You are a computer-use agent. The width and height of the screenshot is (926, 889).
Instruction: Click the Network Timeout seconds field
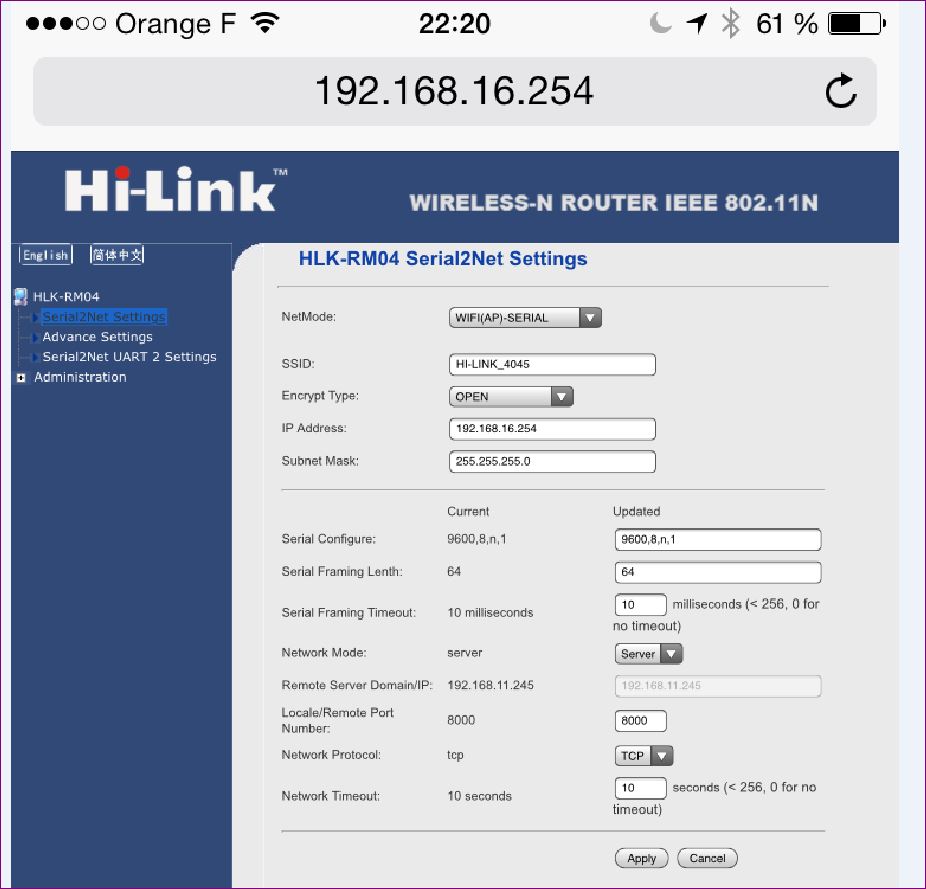tap(641, 787)
